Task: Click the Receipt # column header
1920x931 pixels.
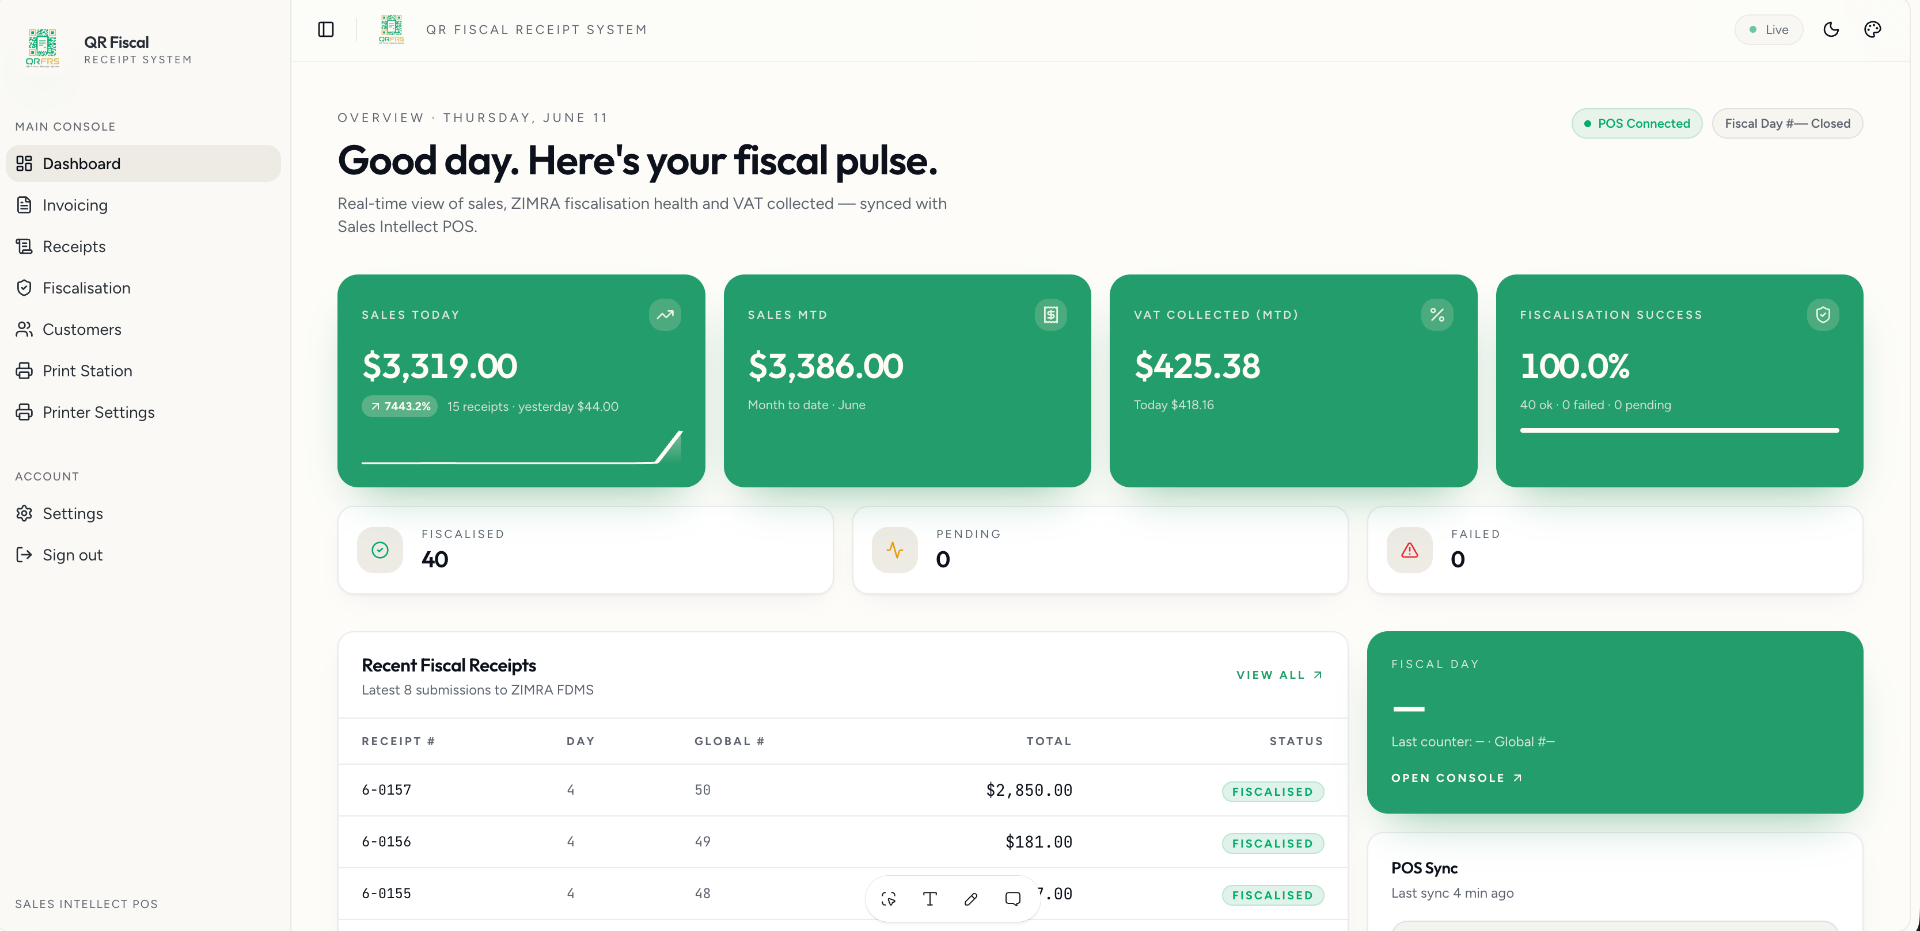Action: click(398, 741)
